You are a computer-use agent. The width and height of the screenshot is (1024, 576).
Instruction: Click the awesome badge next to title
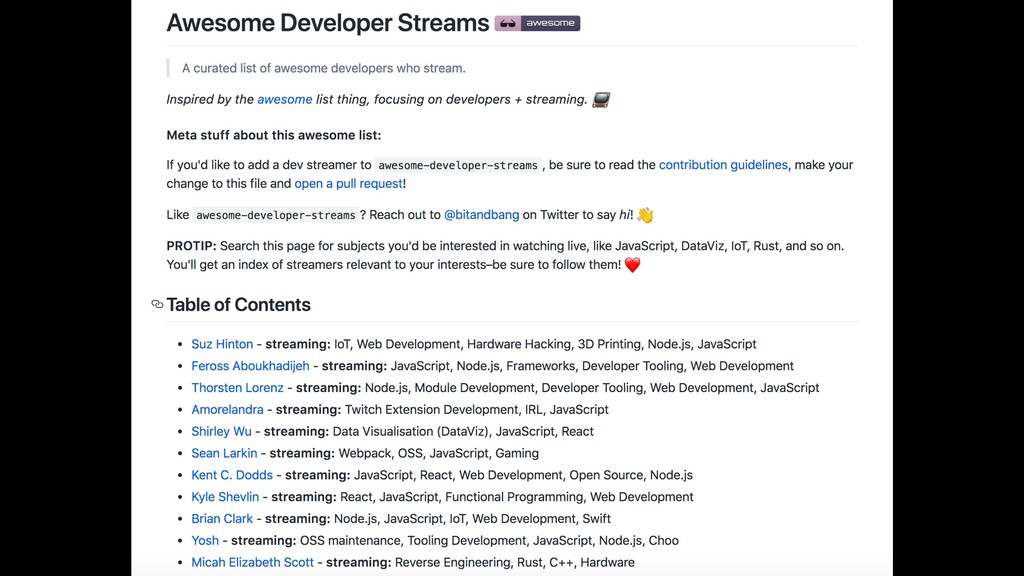tap(537, 23)
